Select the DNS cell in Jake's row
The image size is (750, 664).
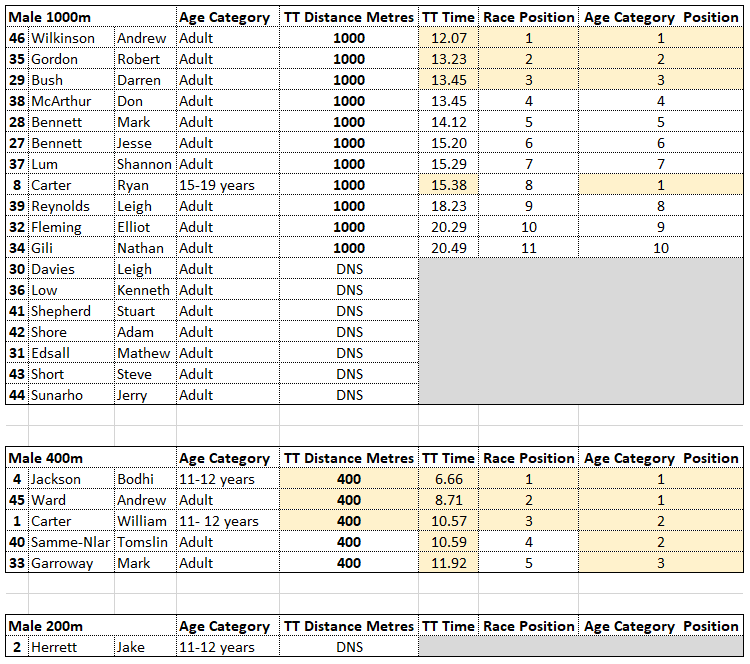tap(349, 647)
